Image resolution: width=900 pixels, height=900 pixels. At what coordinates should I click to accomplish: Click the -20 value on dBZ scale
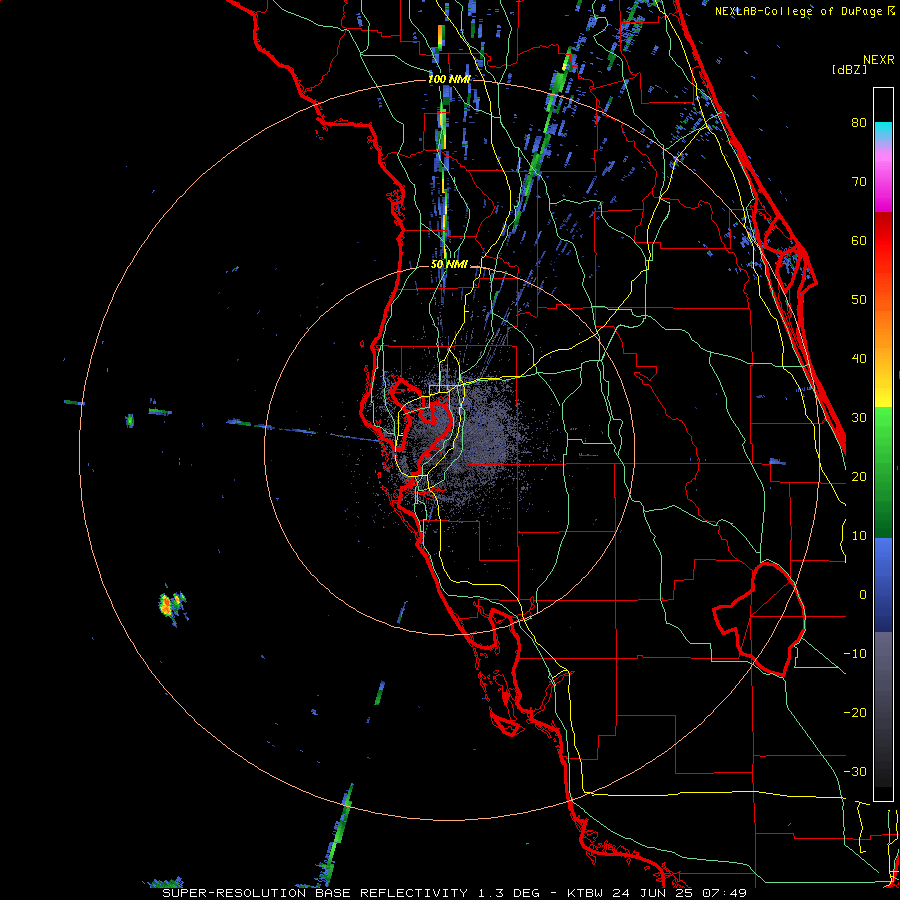[x=855, y=713]
